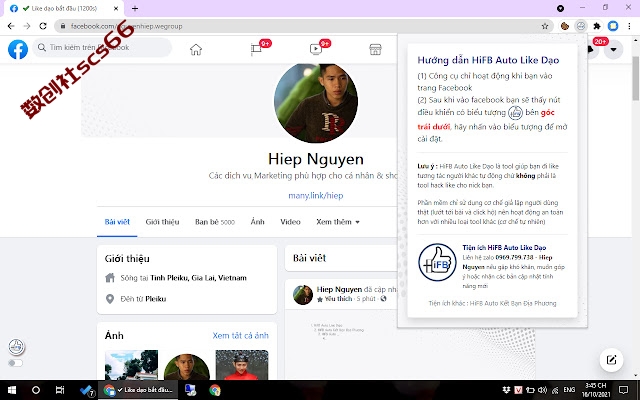This screenshot has width=640, height=400.
Task: Open Chrome three-dot menu
Action: (x=629, y=26)
